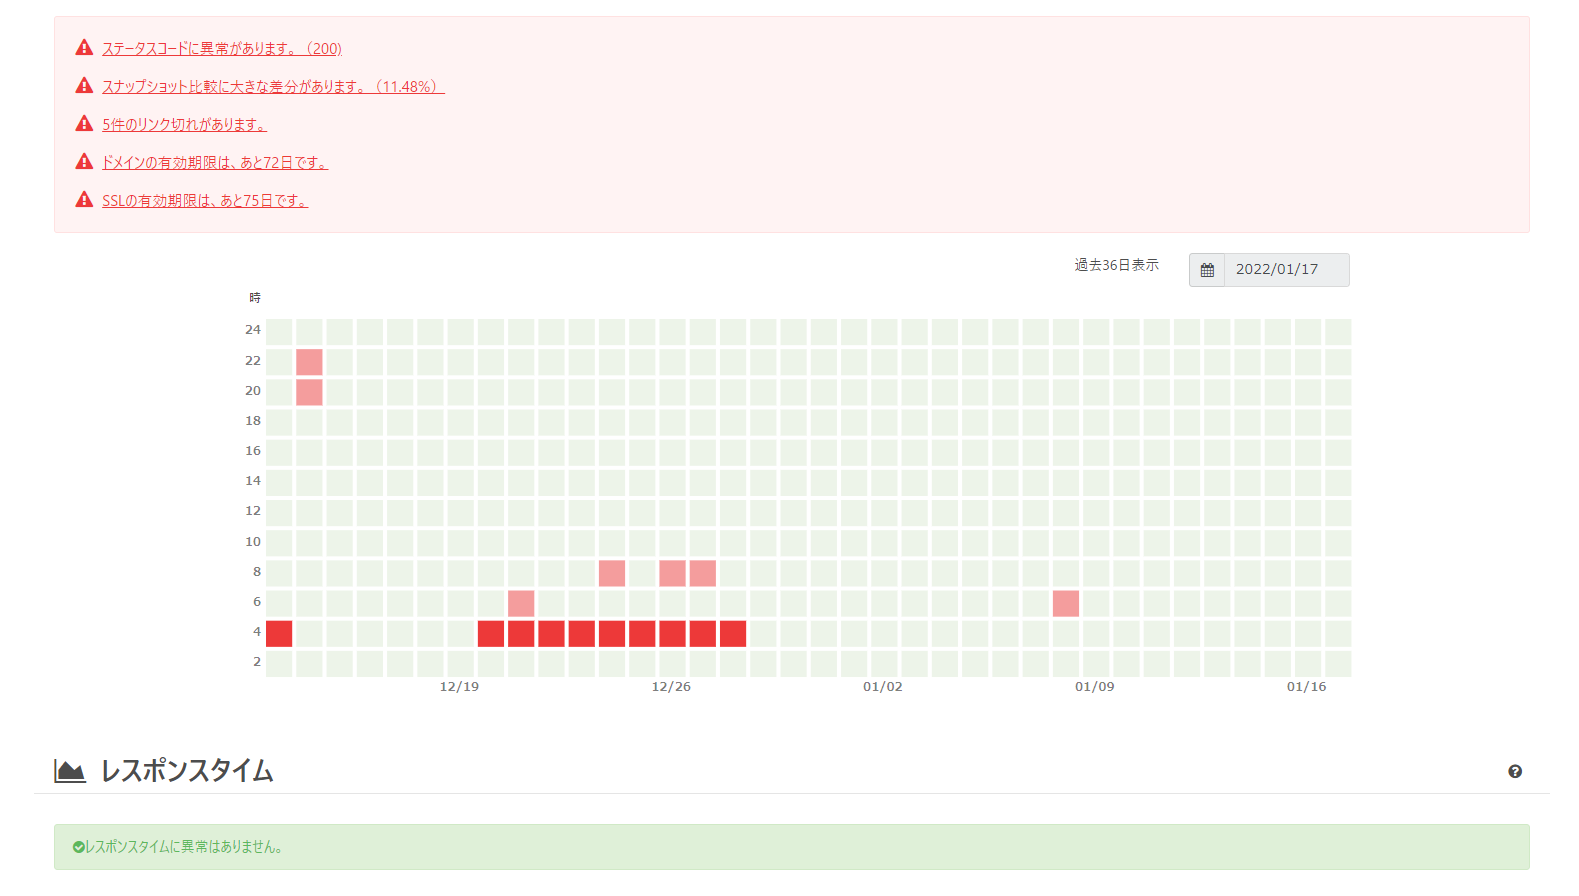
Task: Open the status code anomaly (200) link
Action: click(x=222, y=49)
